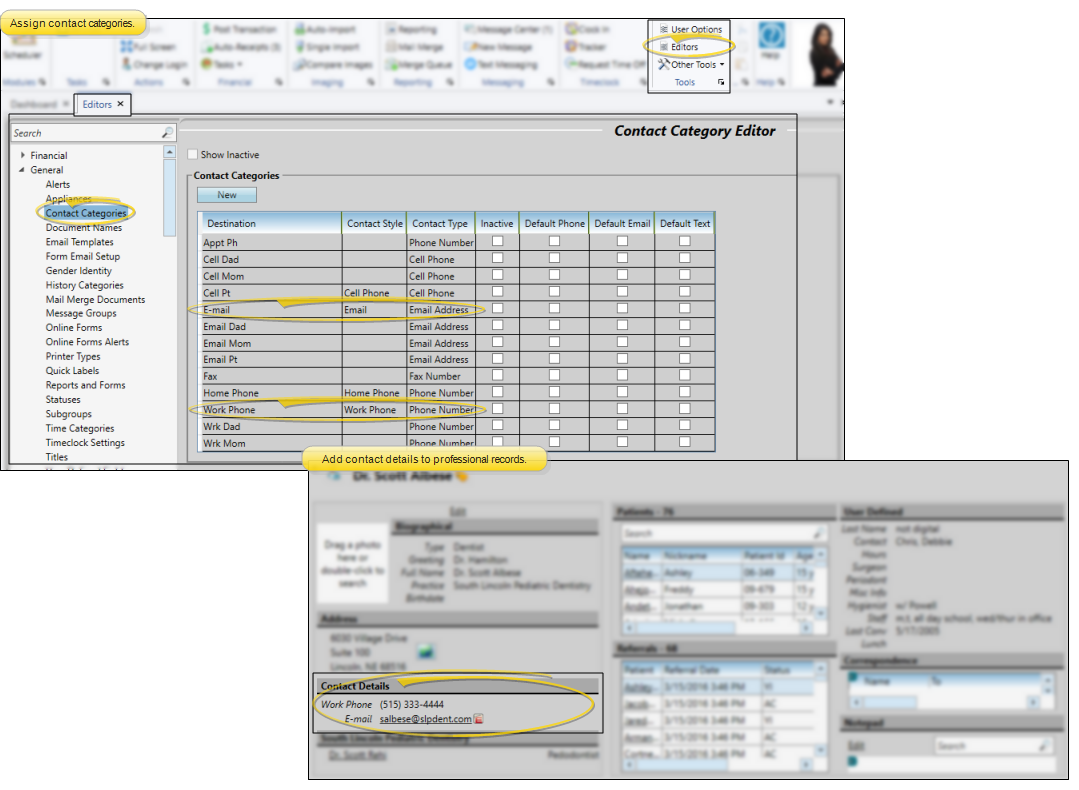The width and height of the screenshot is (1079, 790).
Task: Click the Tools group dialog launcher icon
Action: [721, 83]
